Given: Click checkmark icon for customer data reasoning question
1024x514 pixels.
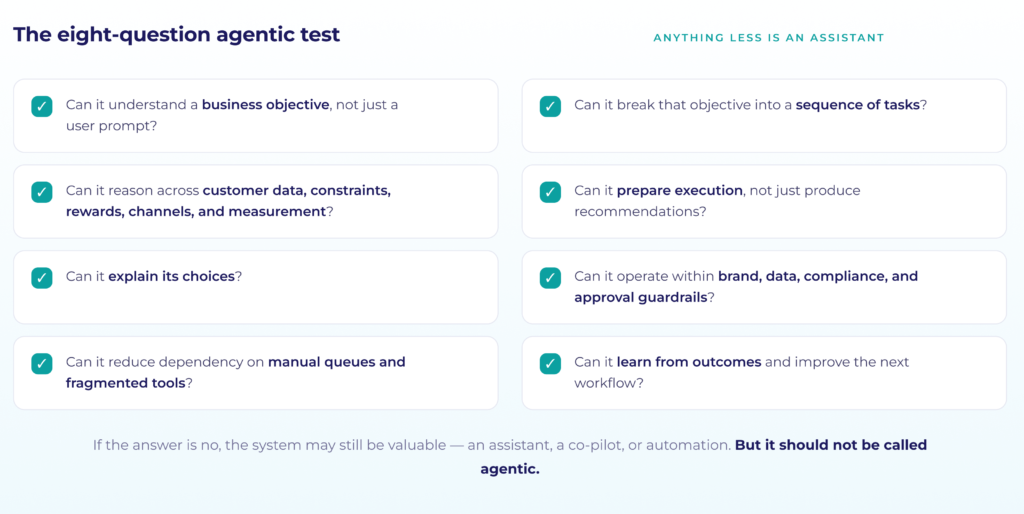Looking at the screenshot, I should click(x=42, y=192).
